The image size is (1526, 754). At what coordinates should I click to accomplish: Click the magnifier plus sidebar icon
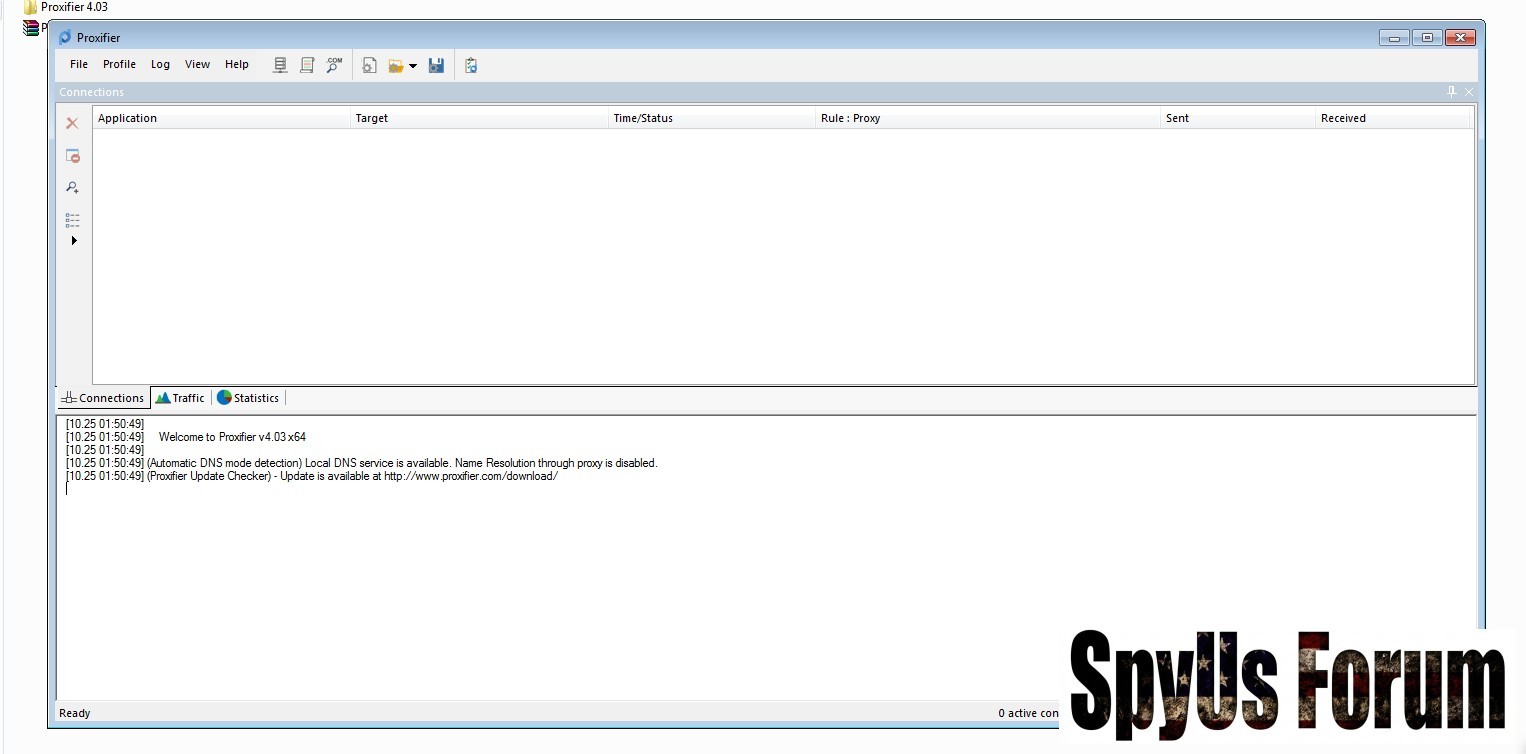point(72,187)
